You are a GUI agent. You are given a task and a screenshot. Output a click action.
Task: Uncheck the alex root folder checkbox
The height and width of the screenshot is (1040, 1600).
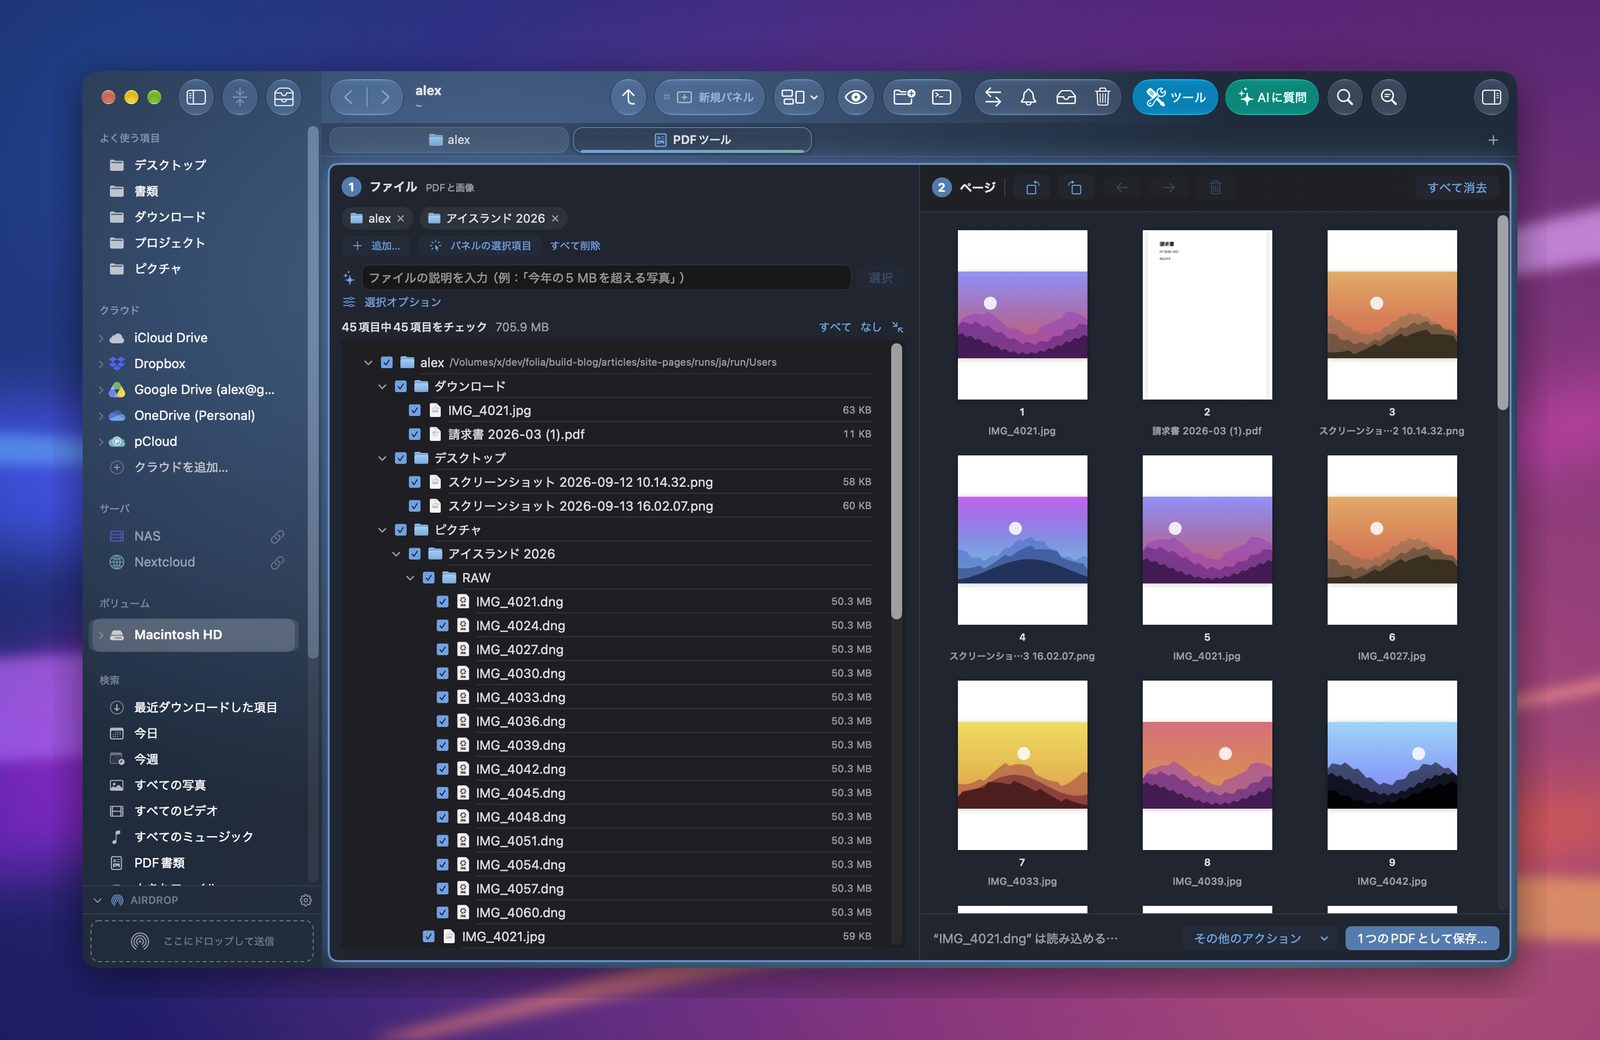coord(387,362)
